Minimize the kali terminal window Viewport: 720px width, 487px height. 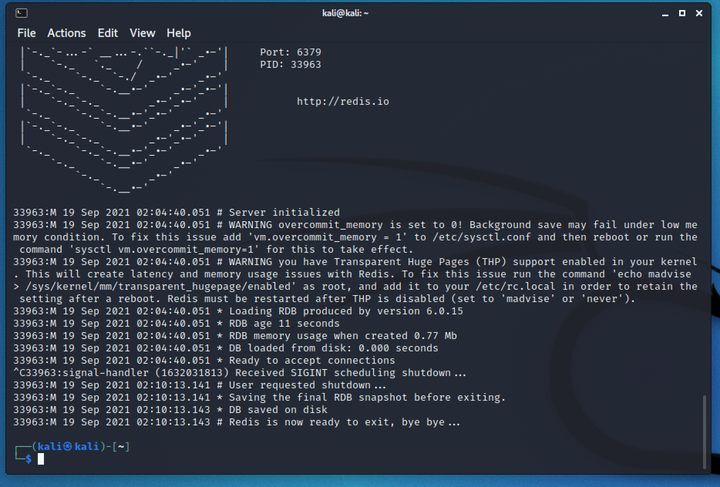click(x=665, y=14)
